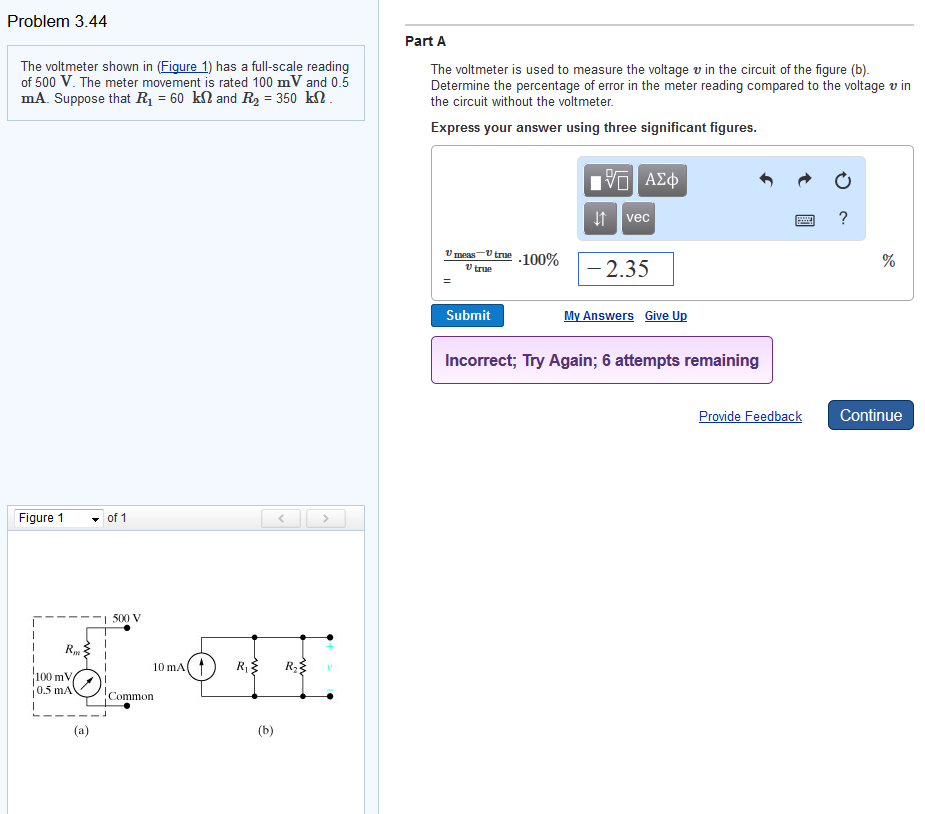
Task: Open the Greek symbols ΑΣφ palette
Action: 661,180
